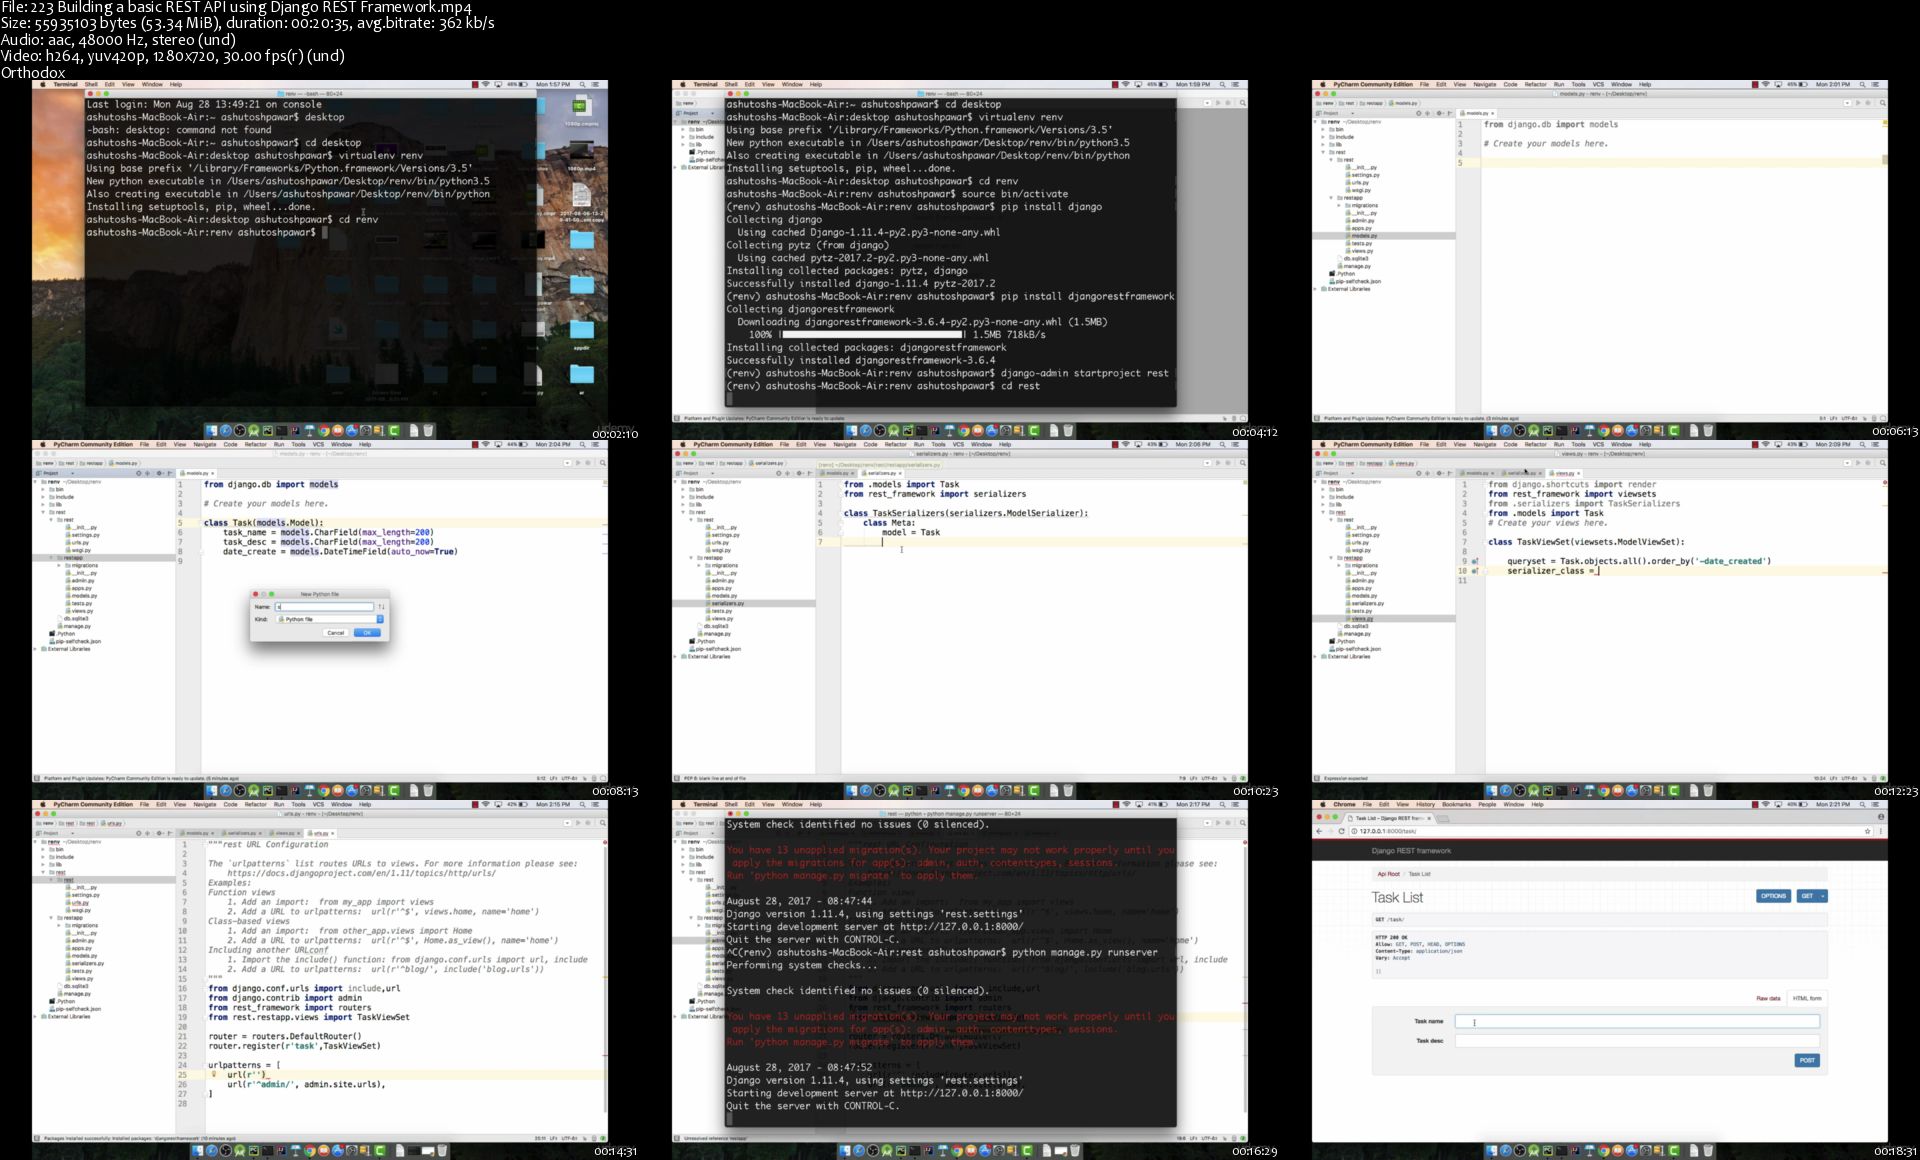Viewport: 1920px width, 1160px height.
Task: Select the serializers.py editor tab in 00:14:31 thumbnail
Action: tap(241, 833)
